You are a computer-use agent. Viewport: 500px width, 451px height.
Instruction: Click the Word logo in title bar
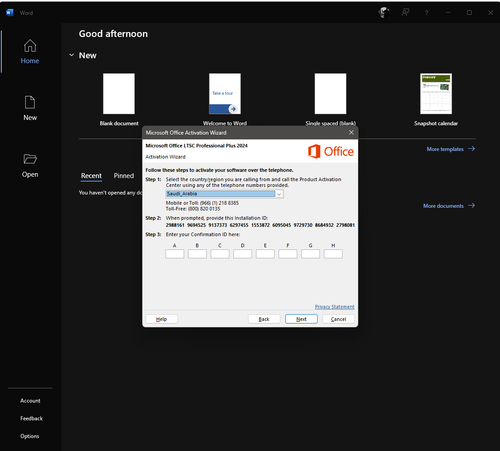click(10, 13)
